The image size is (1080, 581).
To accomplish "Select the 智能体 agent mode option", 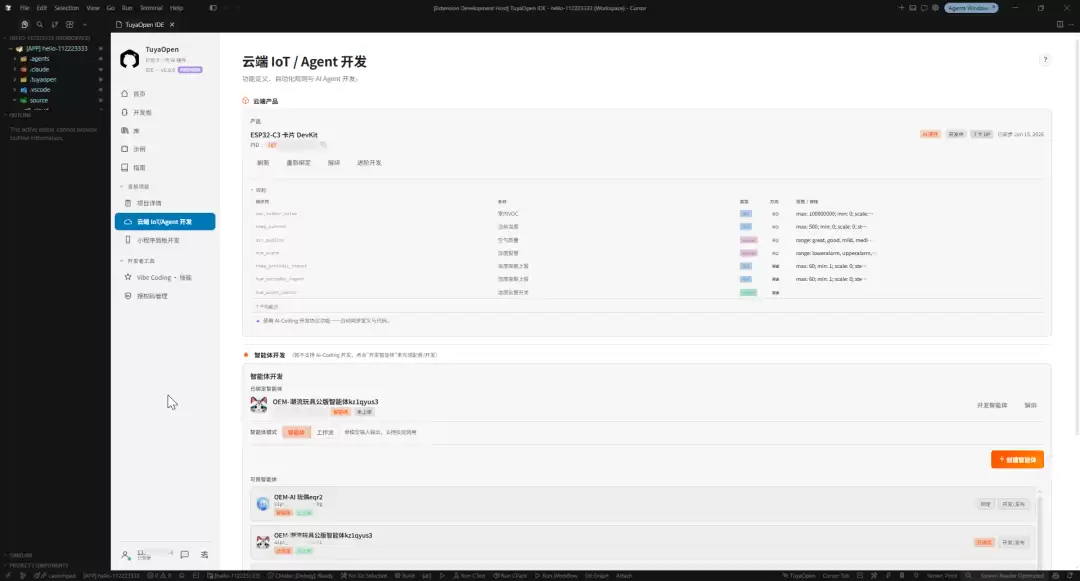I will [296, 432].
